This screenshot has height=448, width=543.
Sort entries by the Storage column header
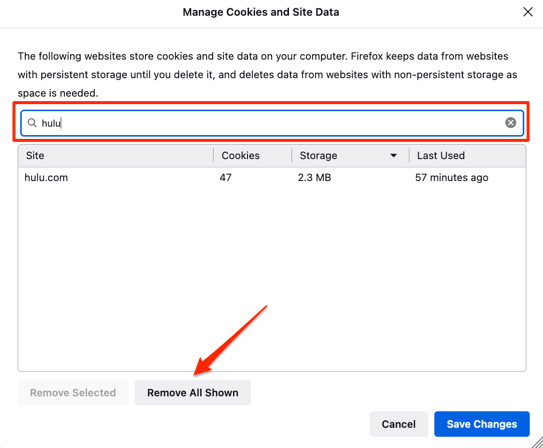pos(350,155)
